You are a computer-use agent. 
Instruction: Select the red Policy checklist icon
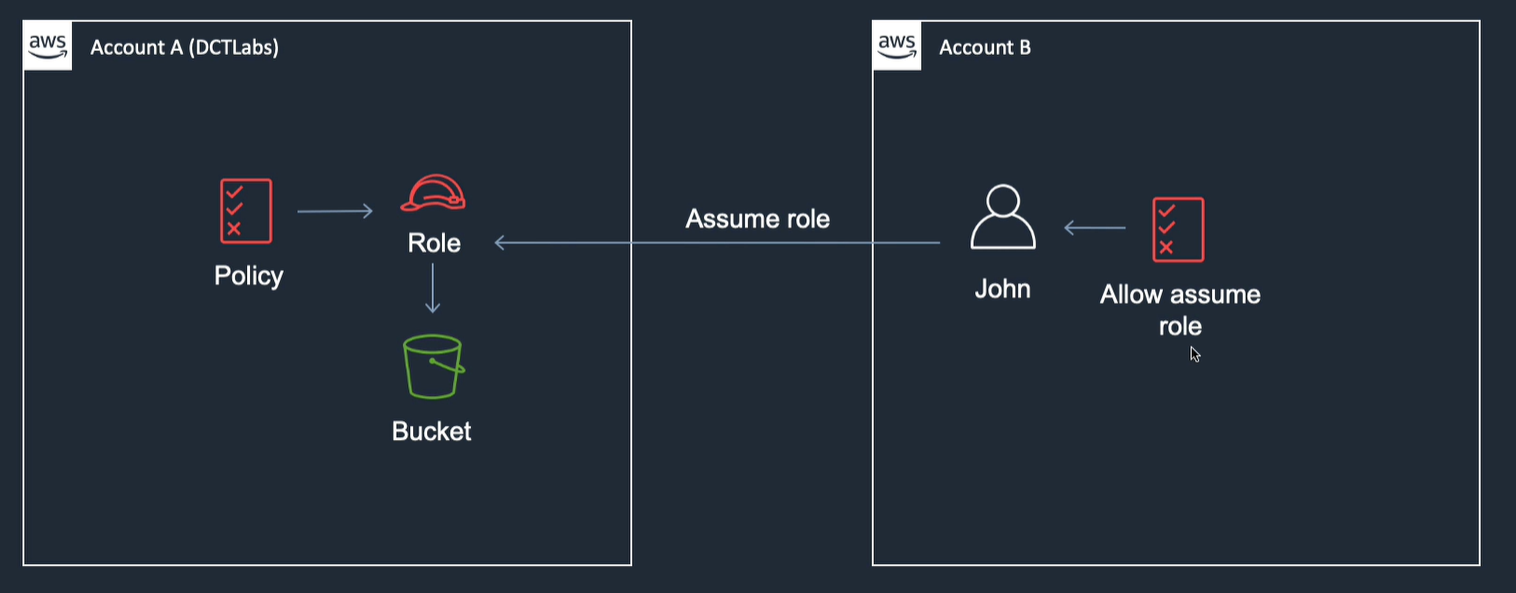[x=246, y=211]
